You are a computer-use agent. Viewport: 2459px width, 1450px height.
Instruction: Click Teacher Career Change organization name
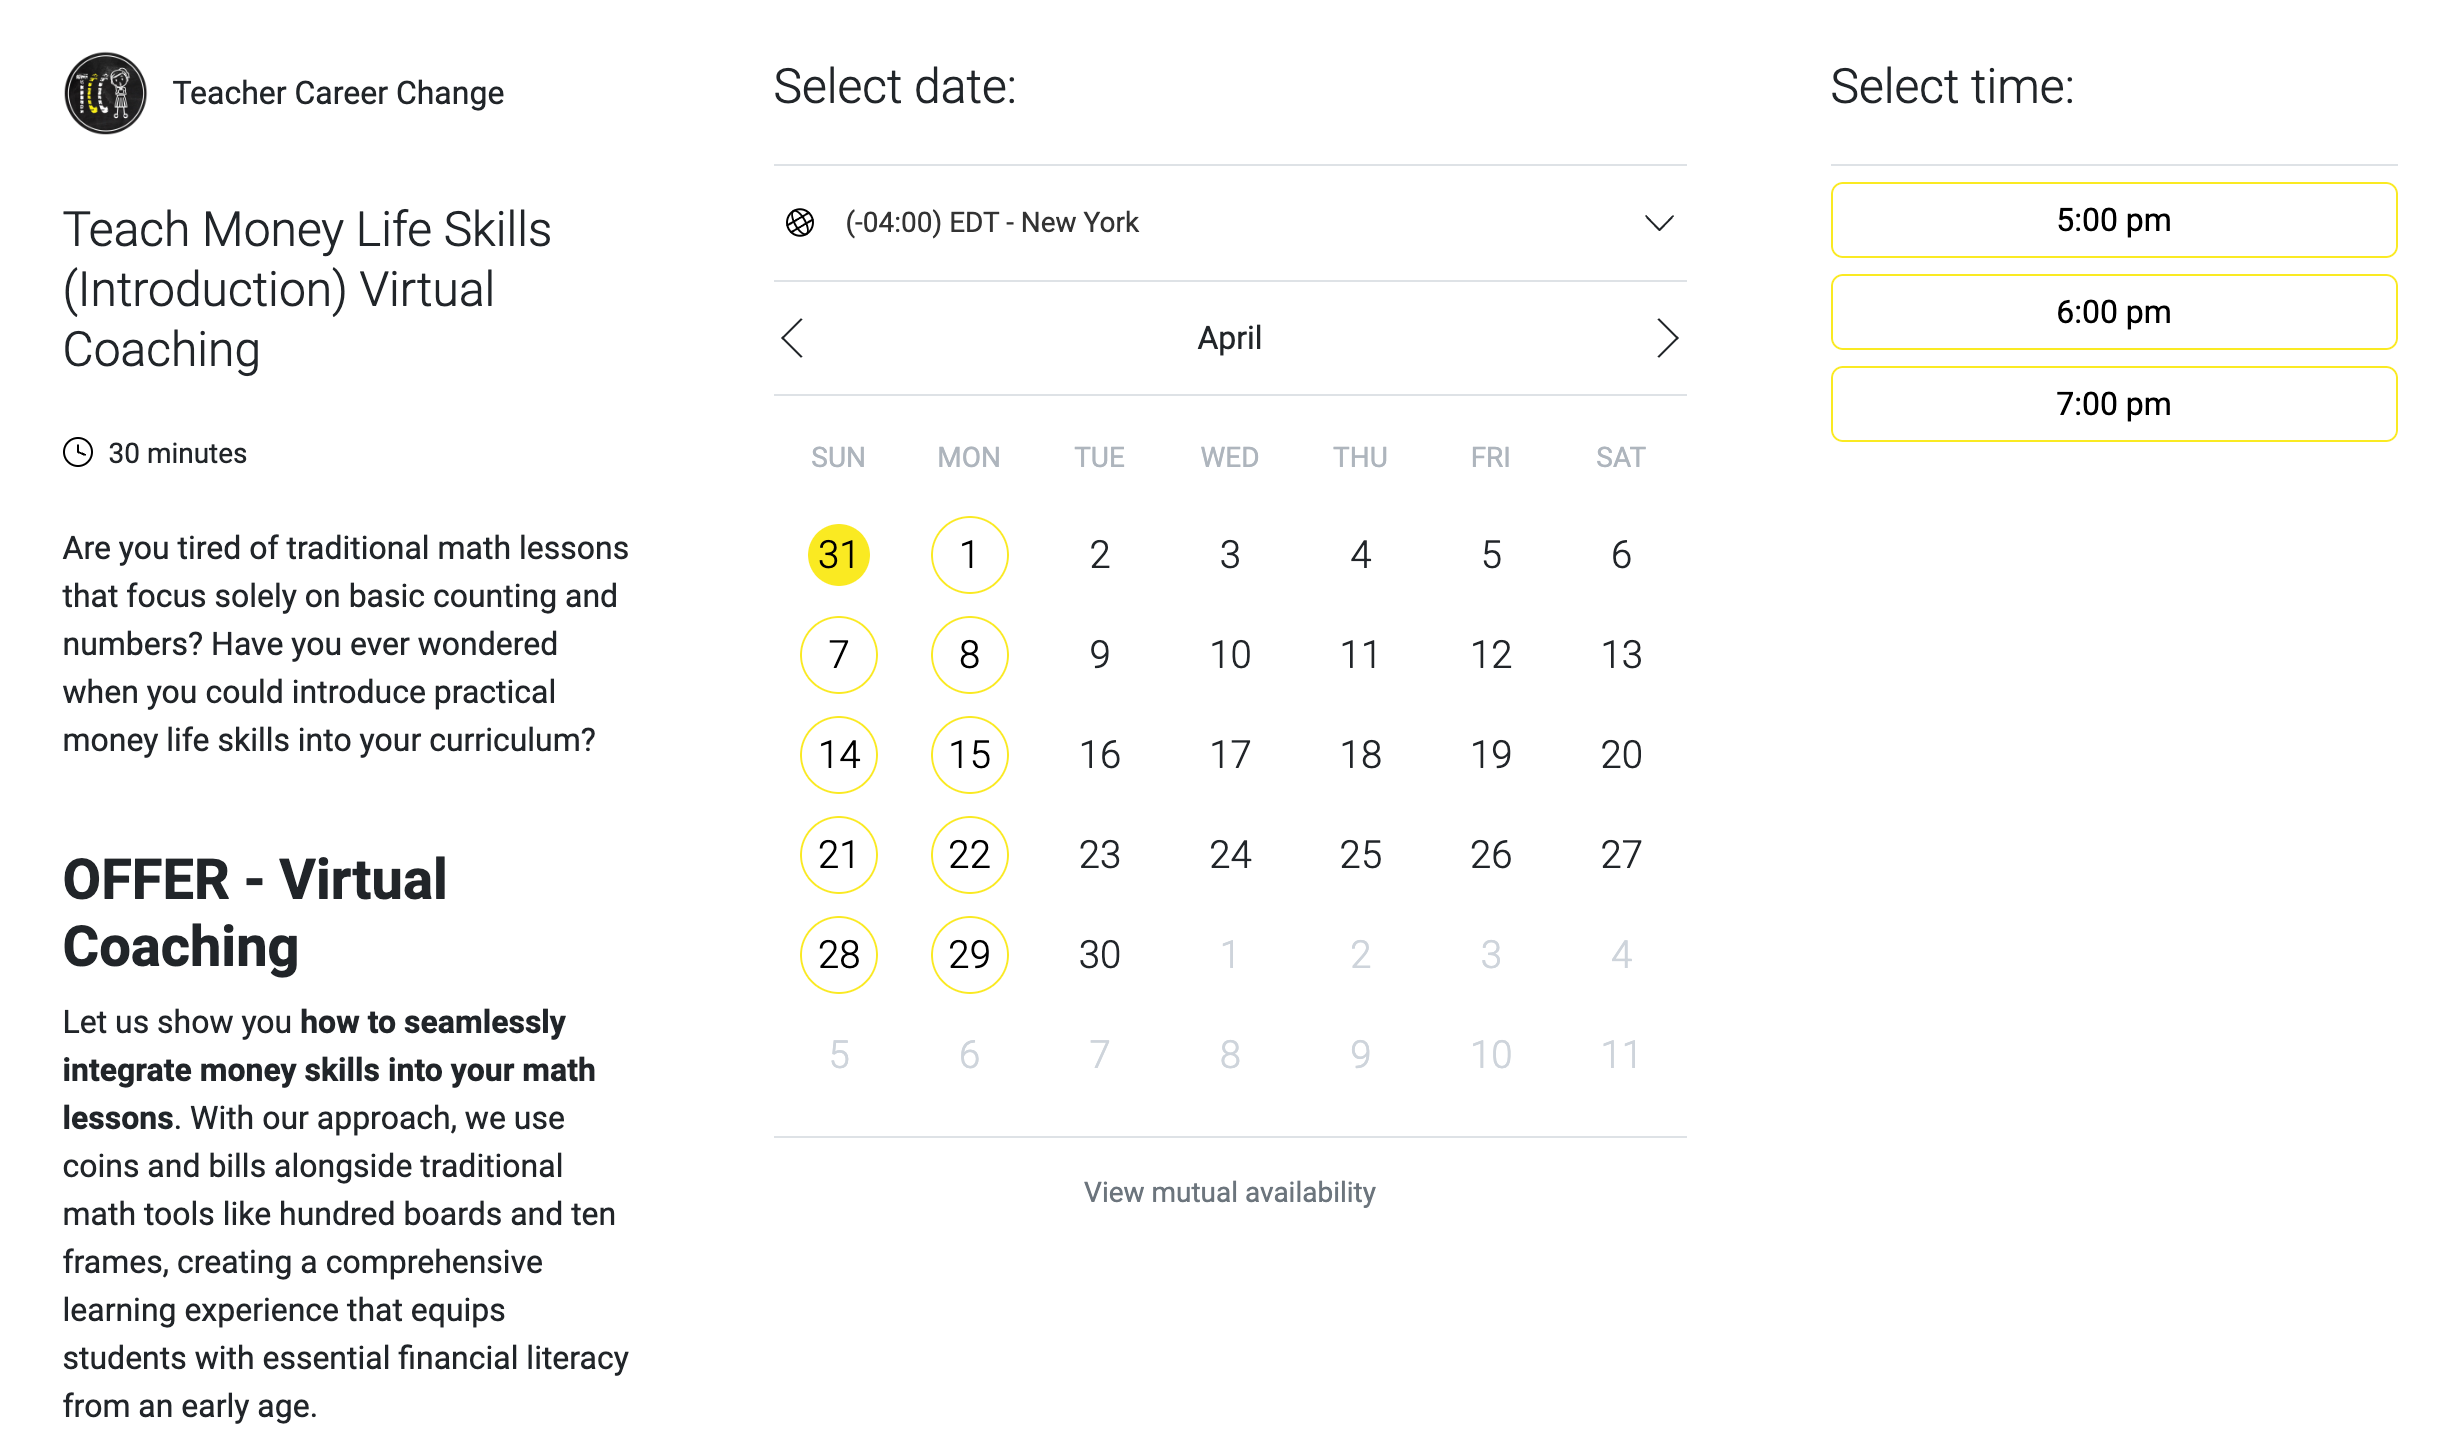pos(338,93)
